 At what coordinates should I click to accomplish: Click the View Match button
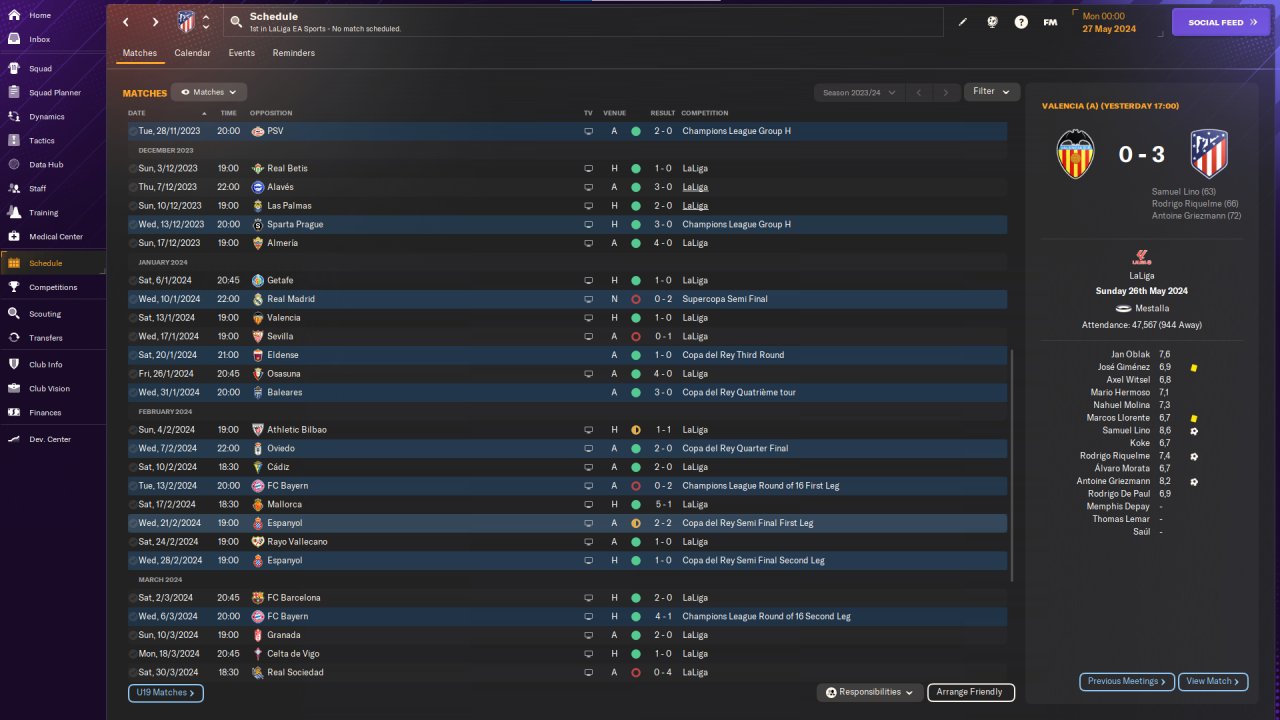pyautogui.click(x=1213, y=681)
